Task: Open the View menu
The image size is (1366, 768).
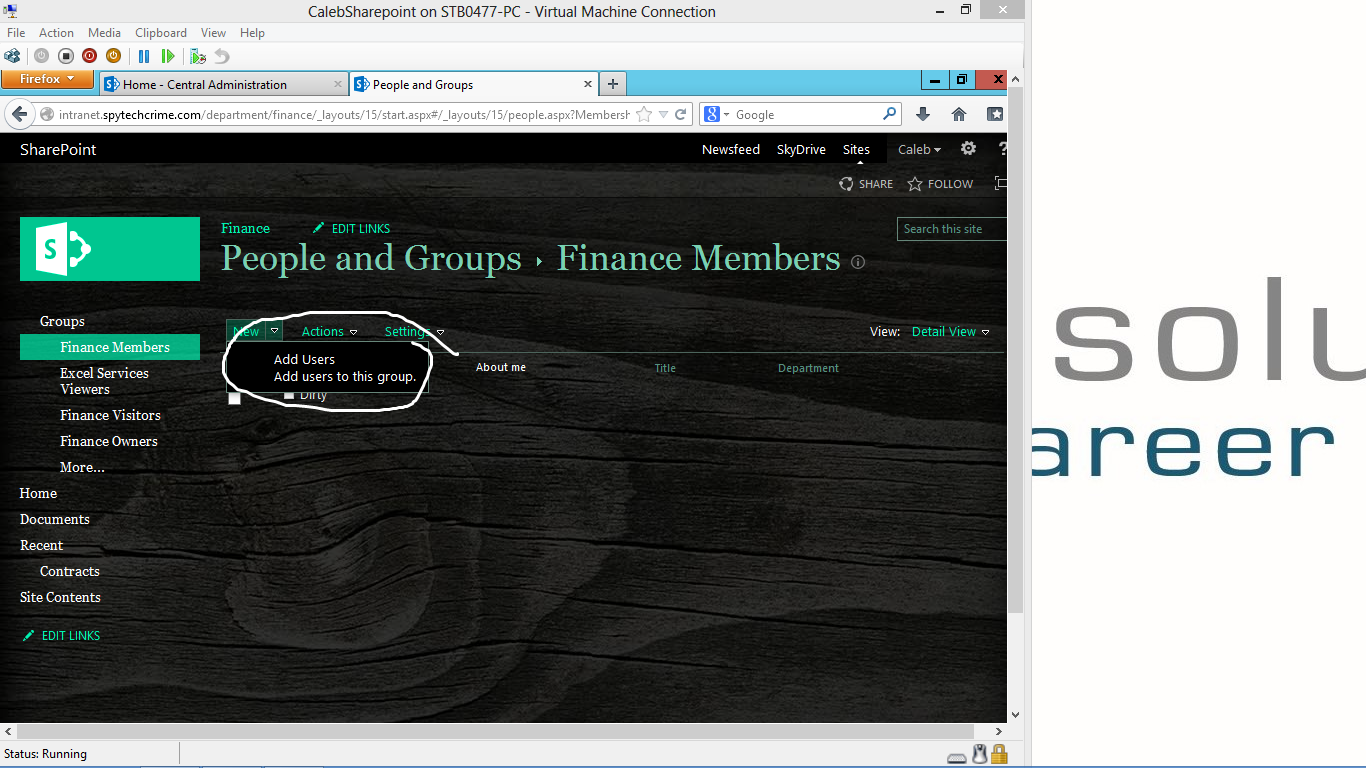Action: [213, 33]
